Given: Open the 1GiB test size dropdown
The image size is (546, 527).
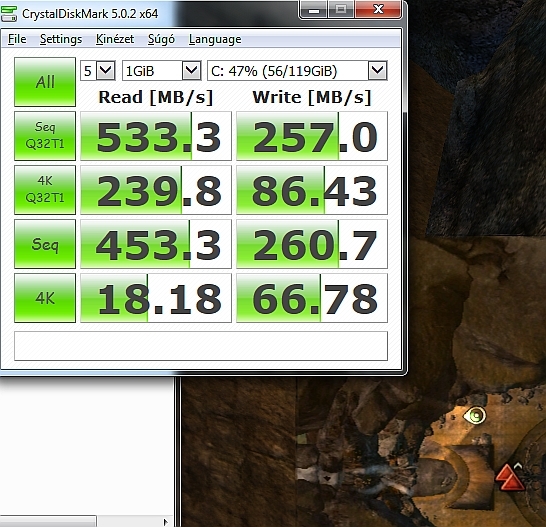Looking at the screenshot, I should point(162,71).
